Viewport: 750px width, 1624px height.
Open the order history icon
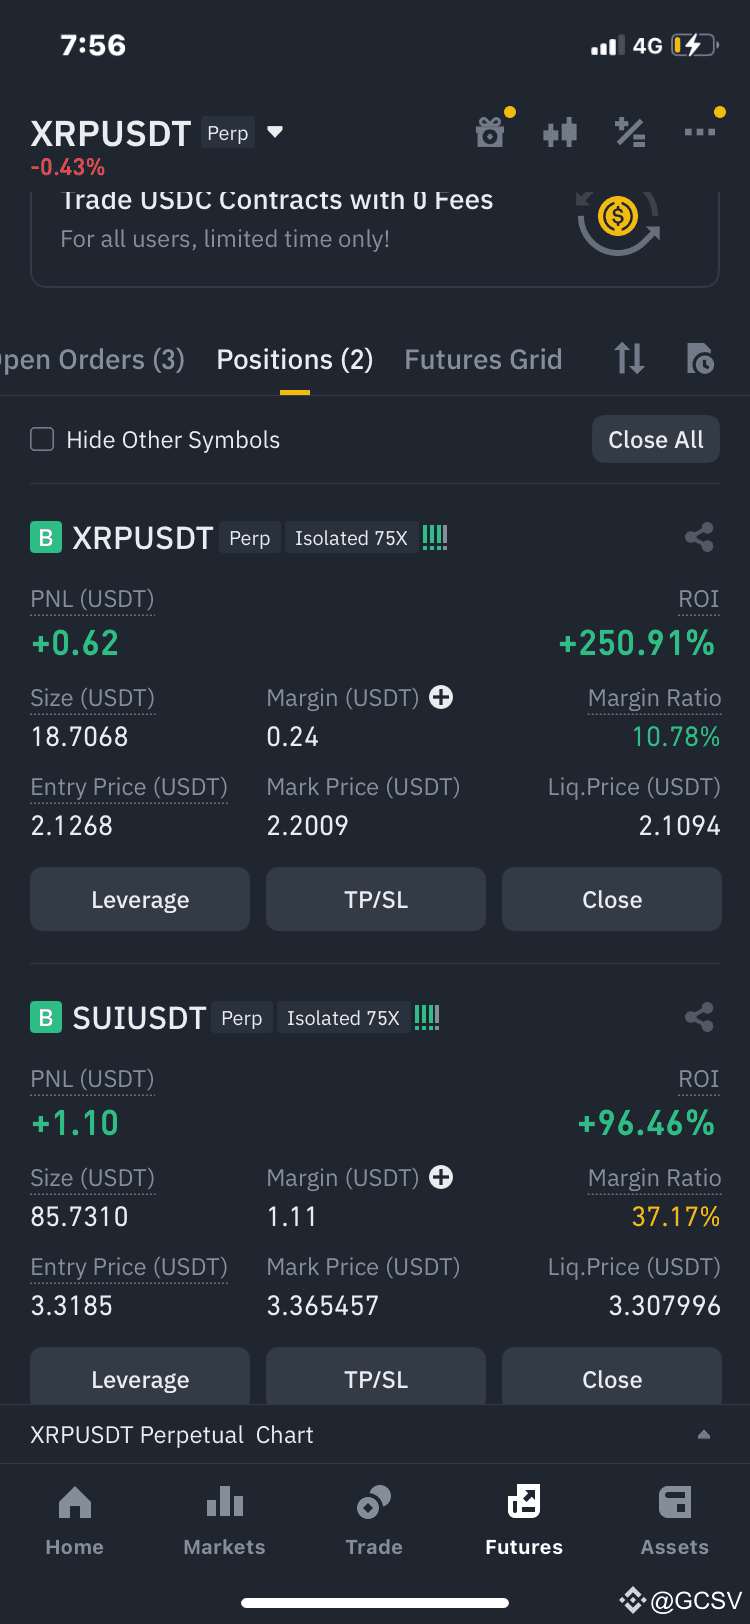pyautogui.click(x=700, y=358)
